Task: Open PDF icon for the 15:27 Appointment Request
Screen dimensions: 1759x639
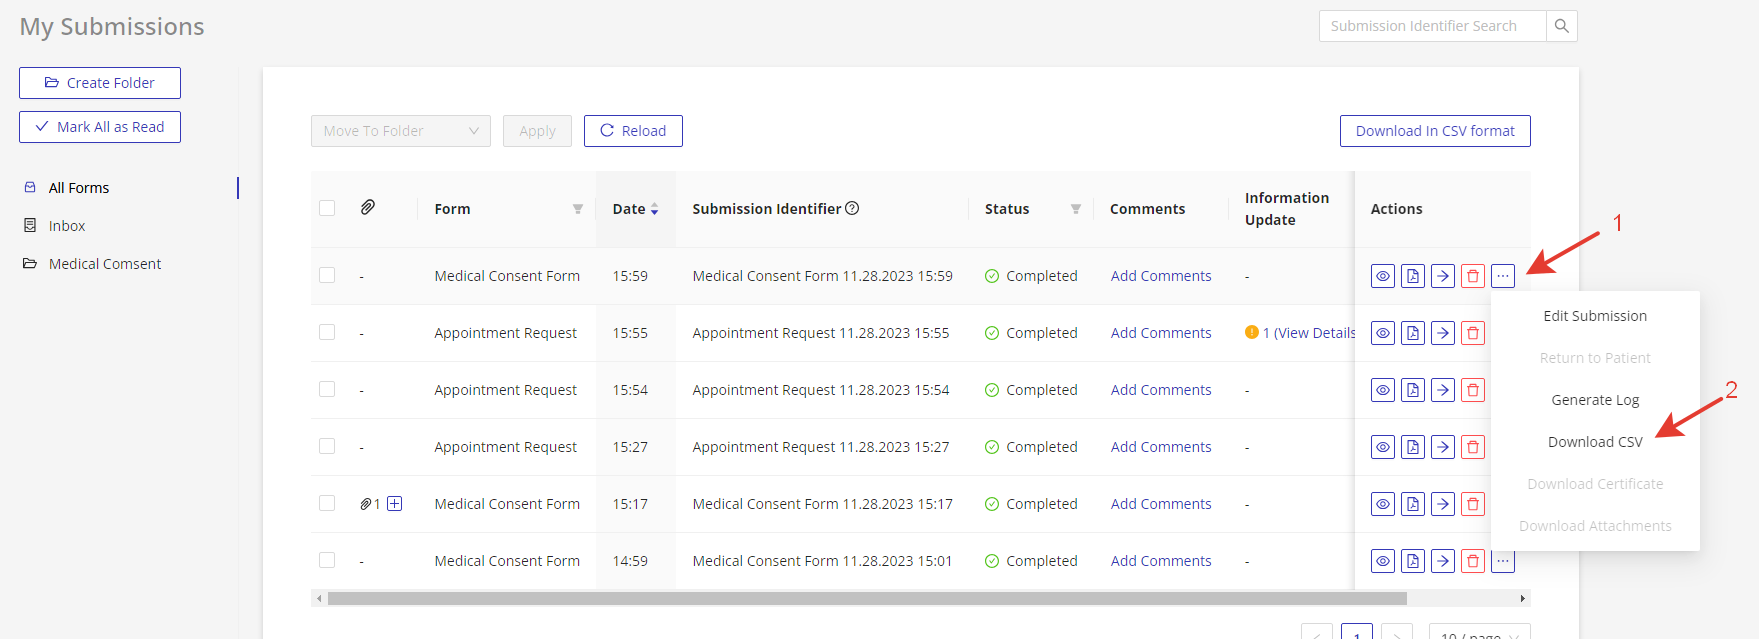Action: point(1412,447)
